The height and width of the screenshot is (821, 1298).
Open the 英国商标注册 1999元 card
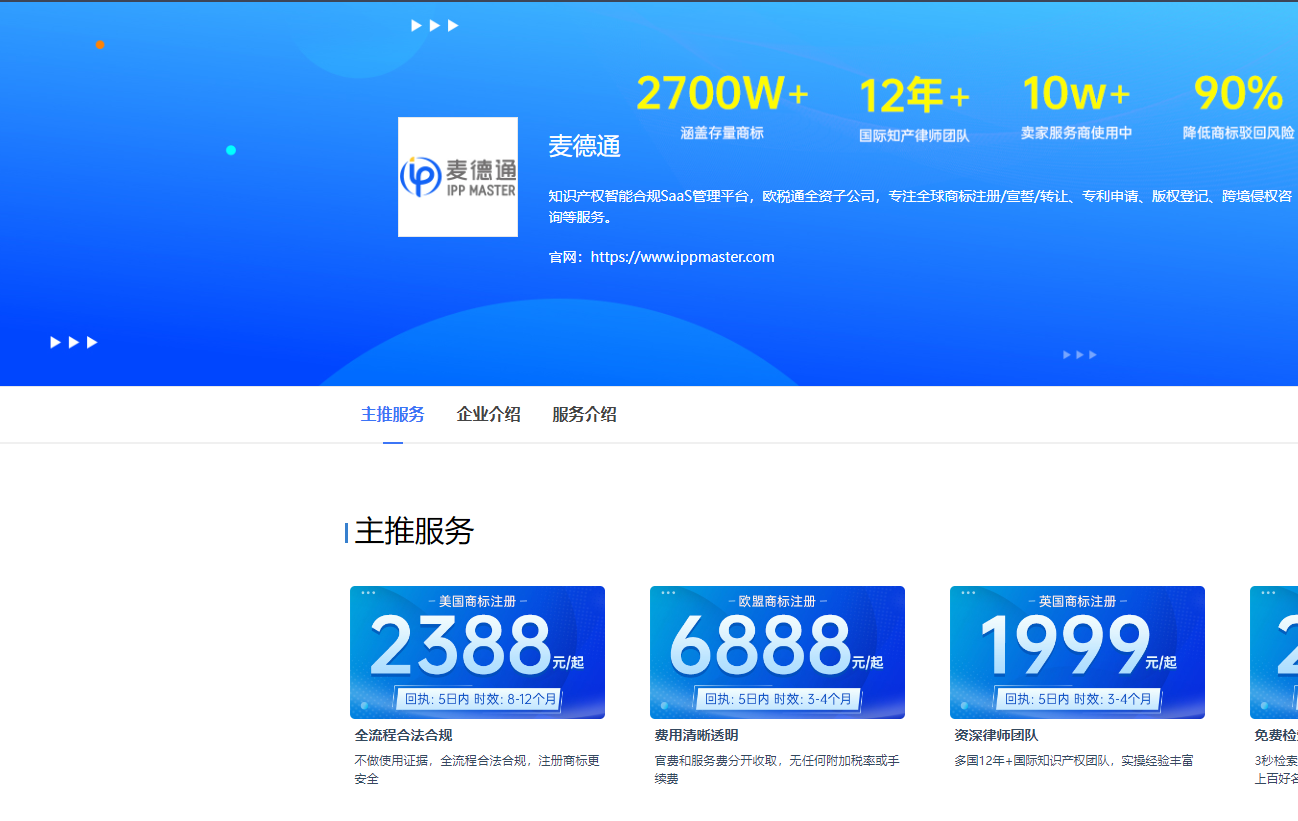[x=1077, y=652]
